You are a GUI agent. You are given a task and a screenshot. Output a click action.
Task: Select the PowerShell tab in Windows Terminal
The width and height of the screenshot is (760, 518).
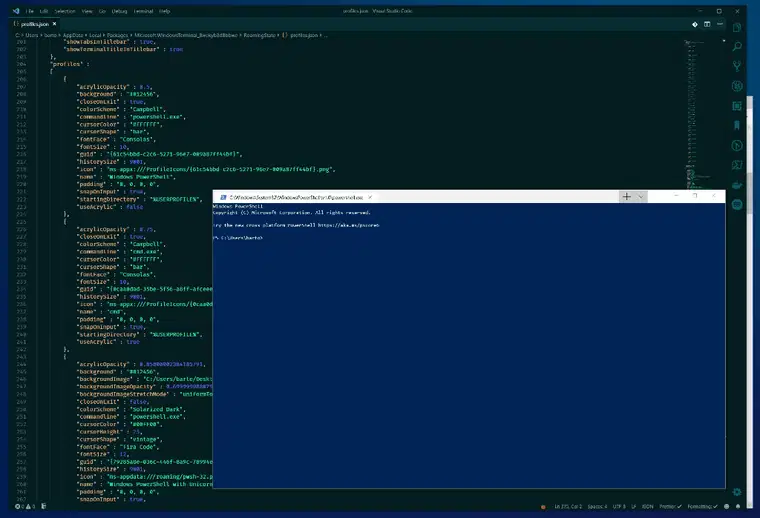296,197
